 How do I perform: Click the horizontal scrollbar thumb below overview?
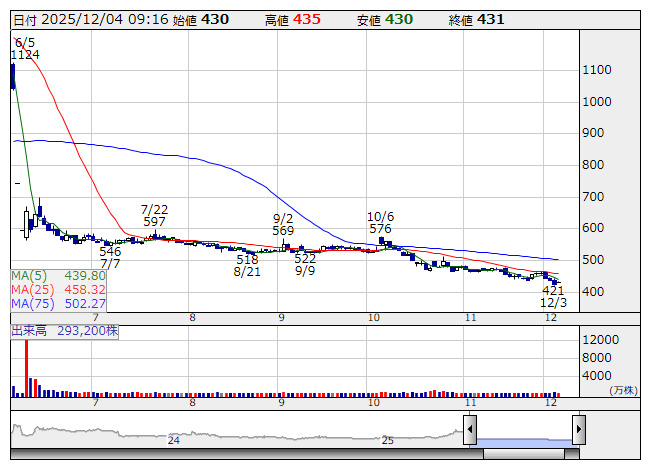[x=530, y=454]
